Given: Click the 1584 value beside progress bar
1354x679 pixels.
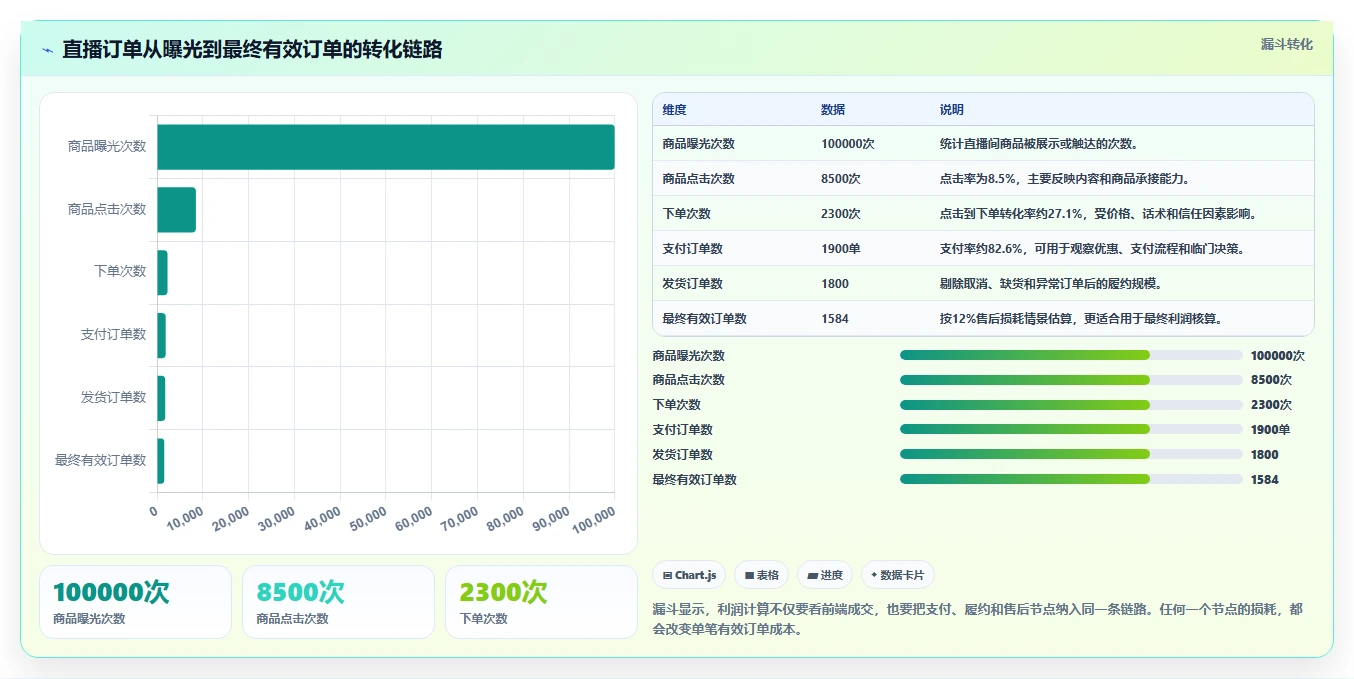Looking at the screenshot, I should pos(1264,480).
